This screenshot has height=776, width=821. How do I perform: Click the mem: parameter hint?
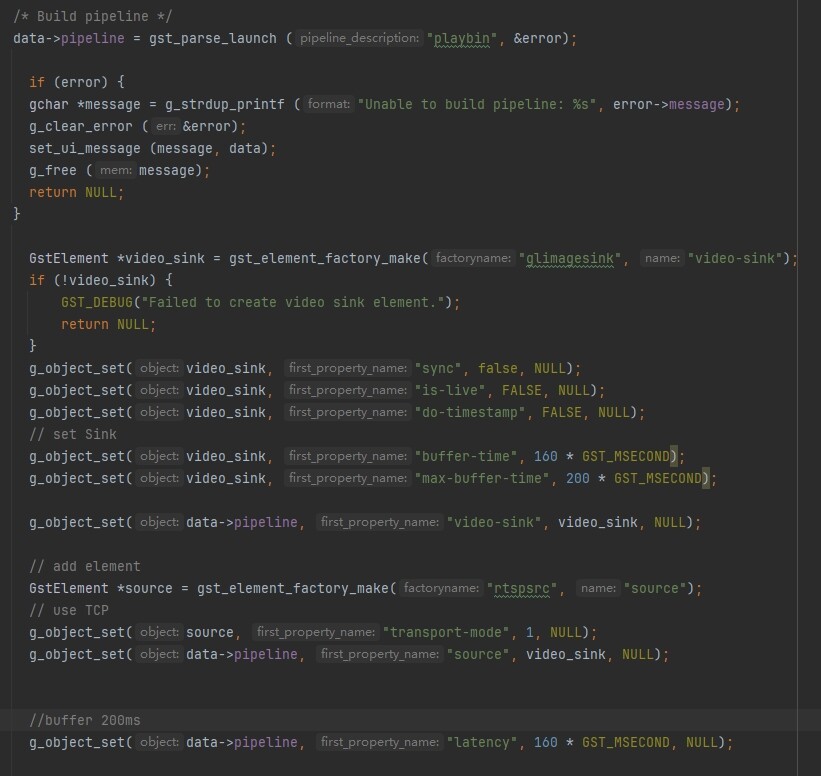click(x=116, y=170)
